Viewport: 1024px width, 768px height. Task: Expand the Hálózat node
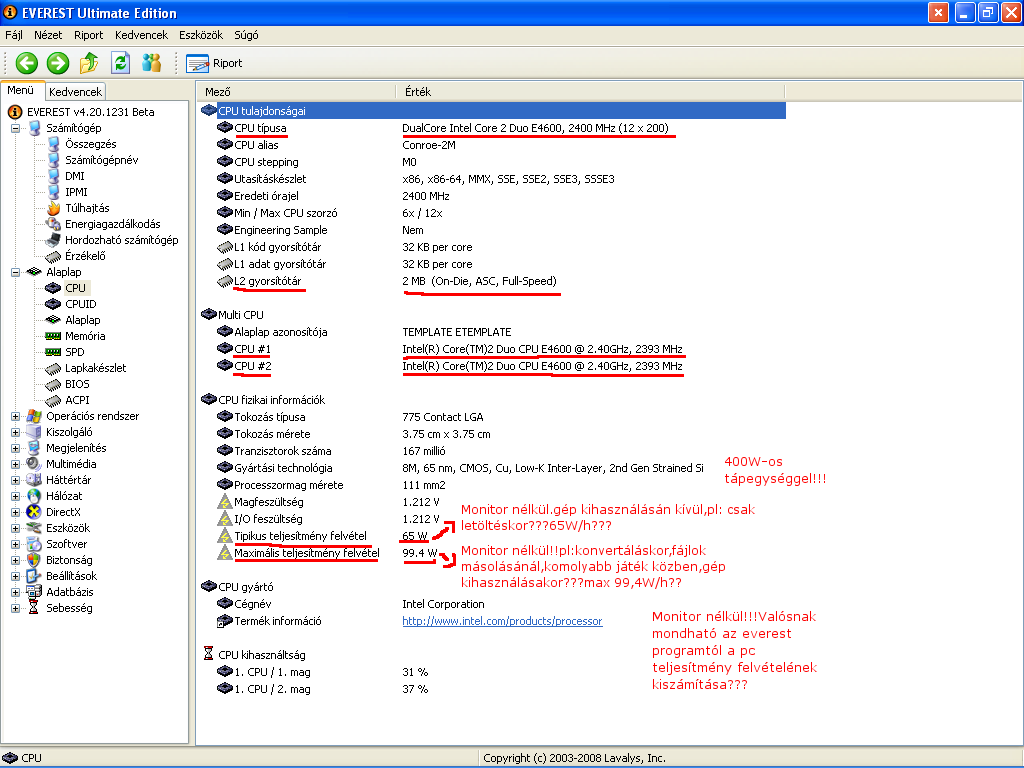click(15, 496)
